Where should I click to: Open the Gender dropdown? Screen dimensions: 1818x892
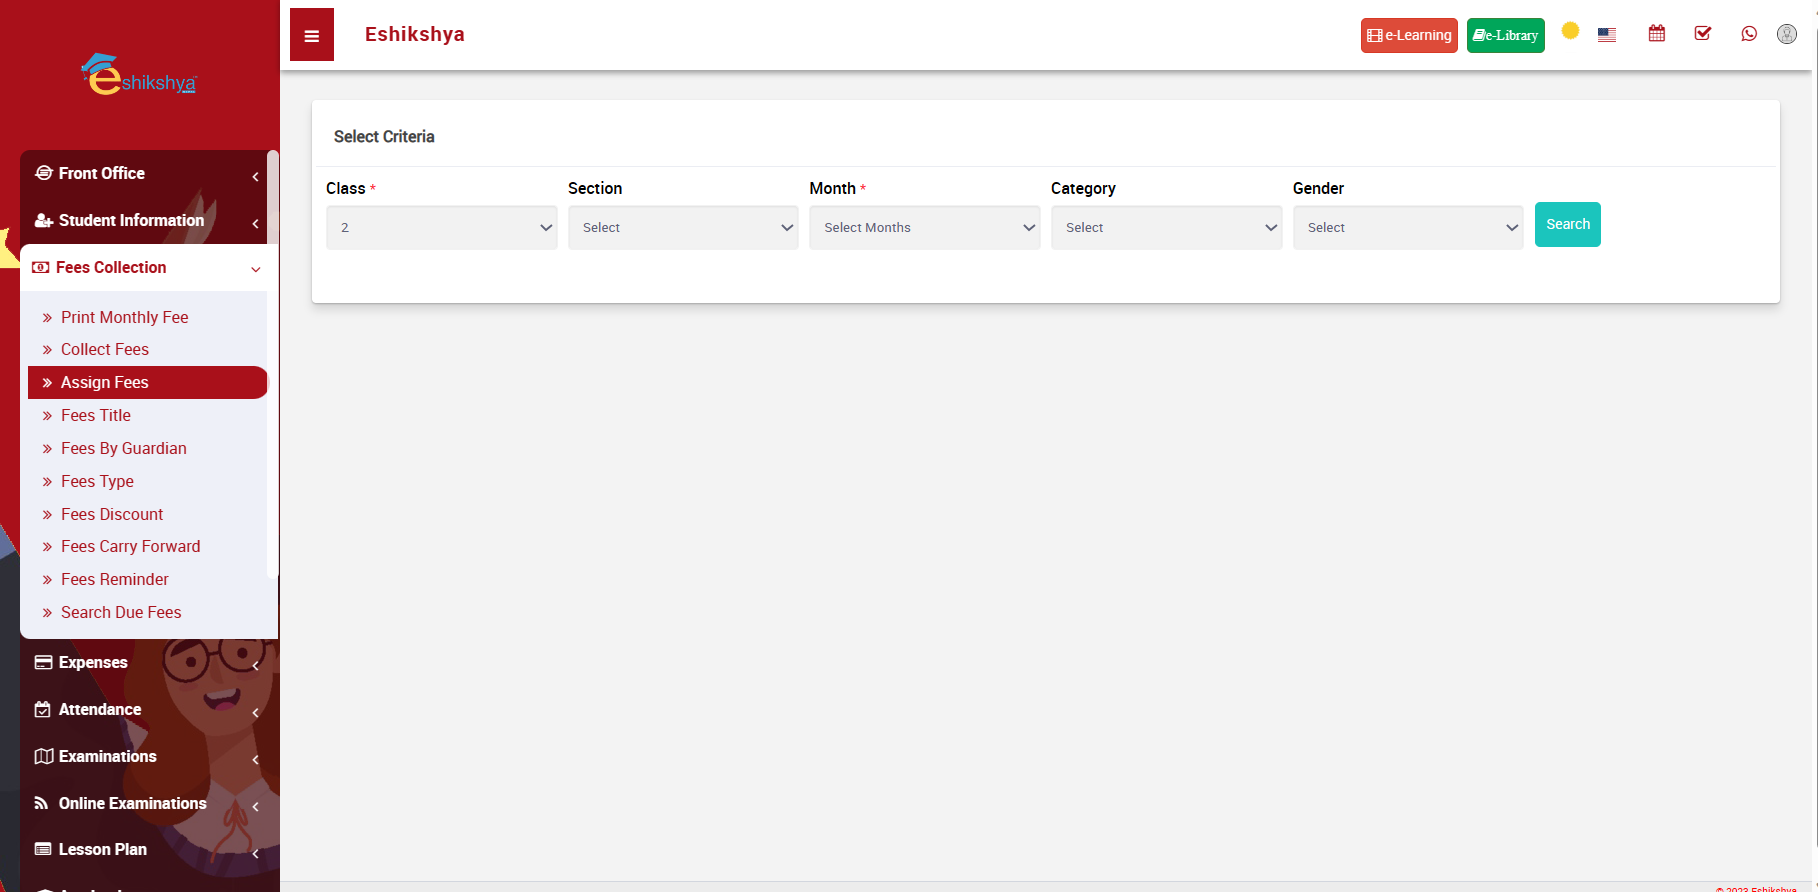tap(1407, 228)
